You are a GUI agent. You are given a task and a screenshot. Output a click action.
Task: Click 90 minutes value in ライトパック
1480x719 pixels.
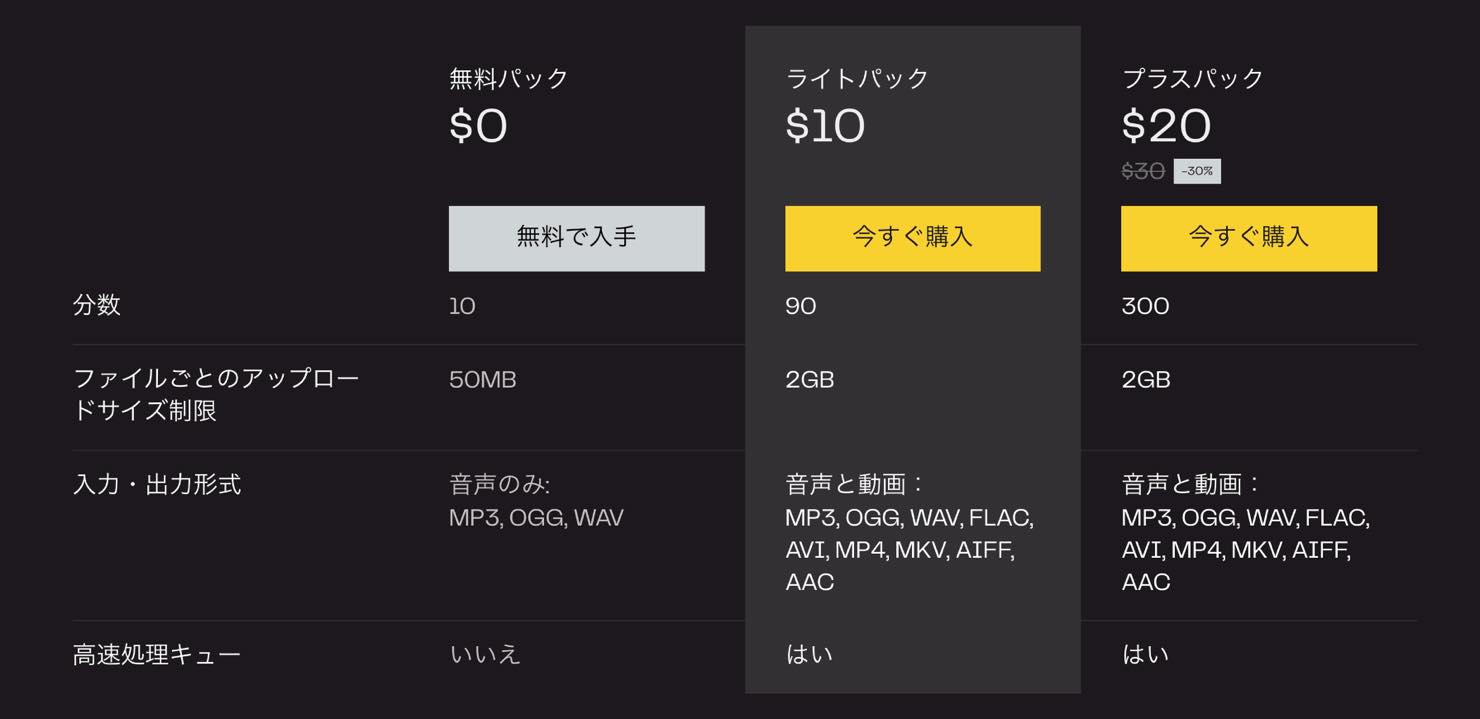click(801, 306)
